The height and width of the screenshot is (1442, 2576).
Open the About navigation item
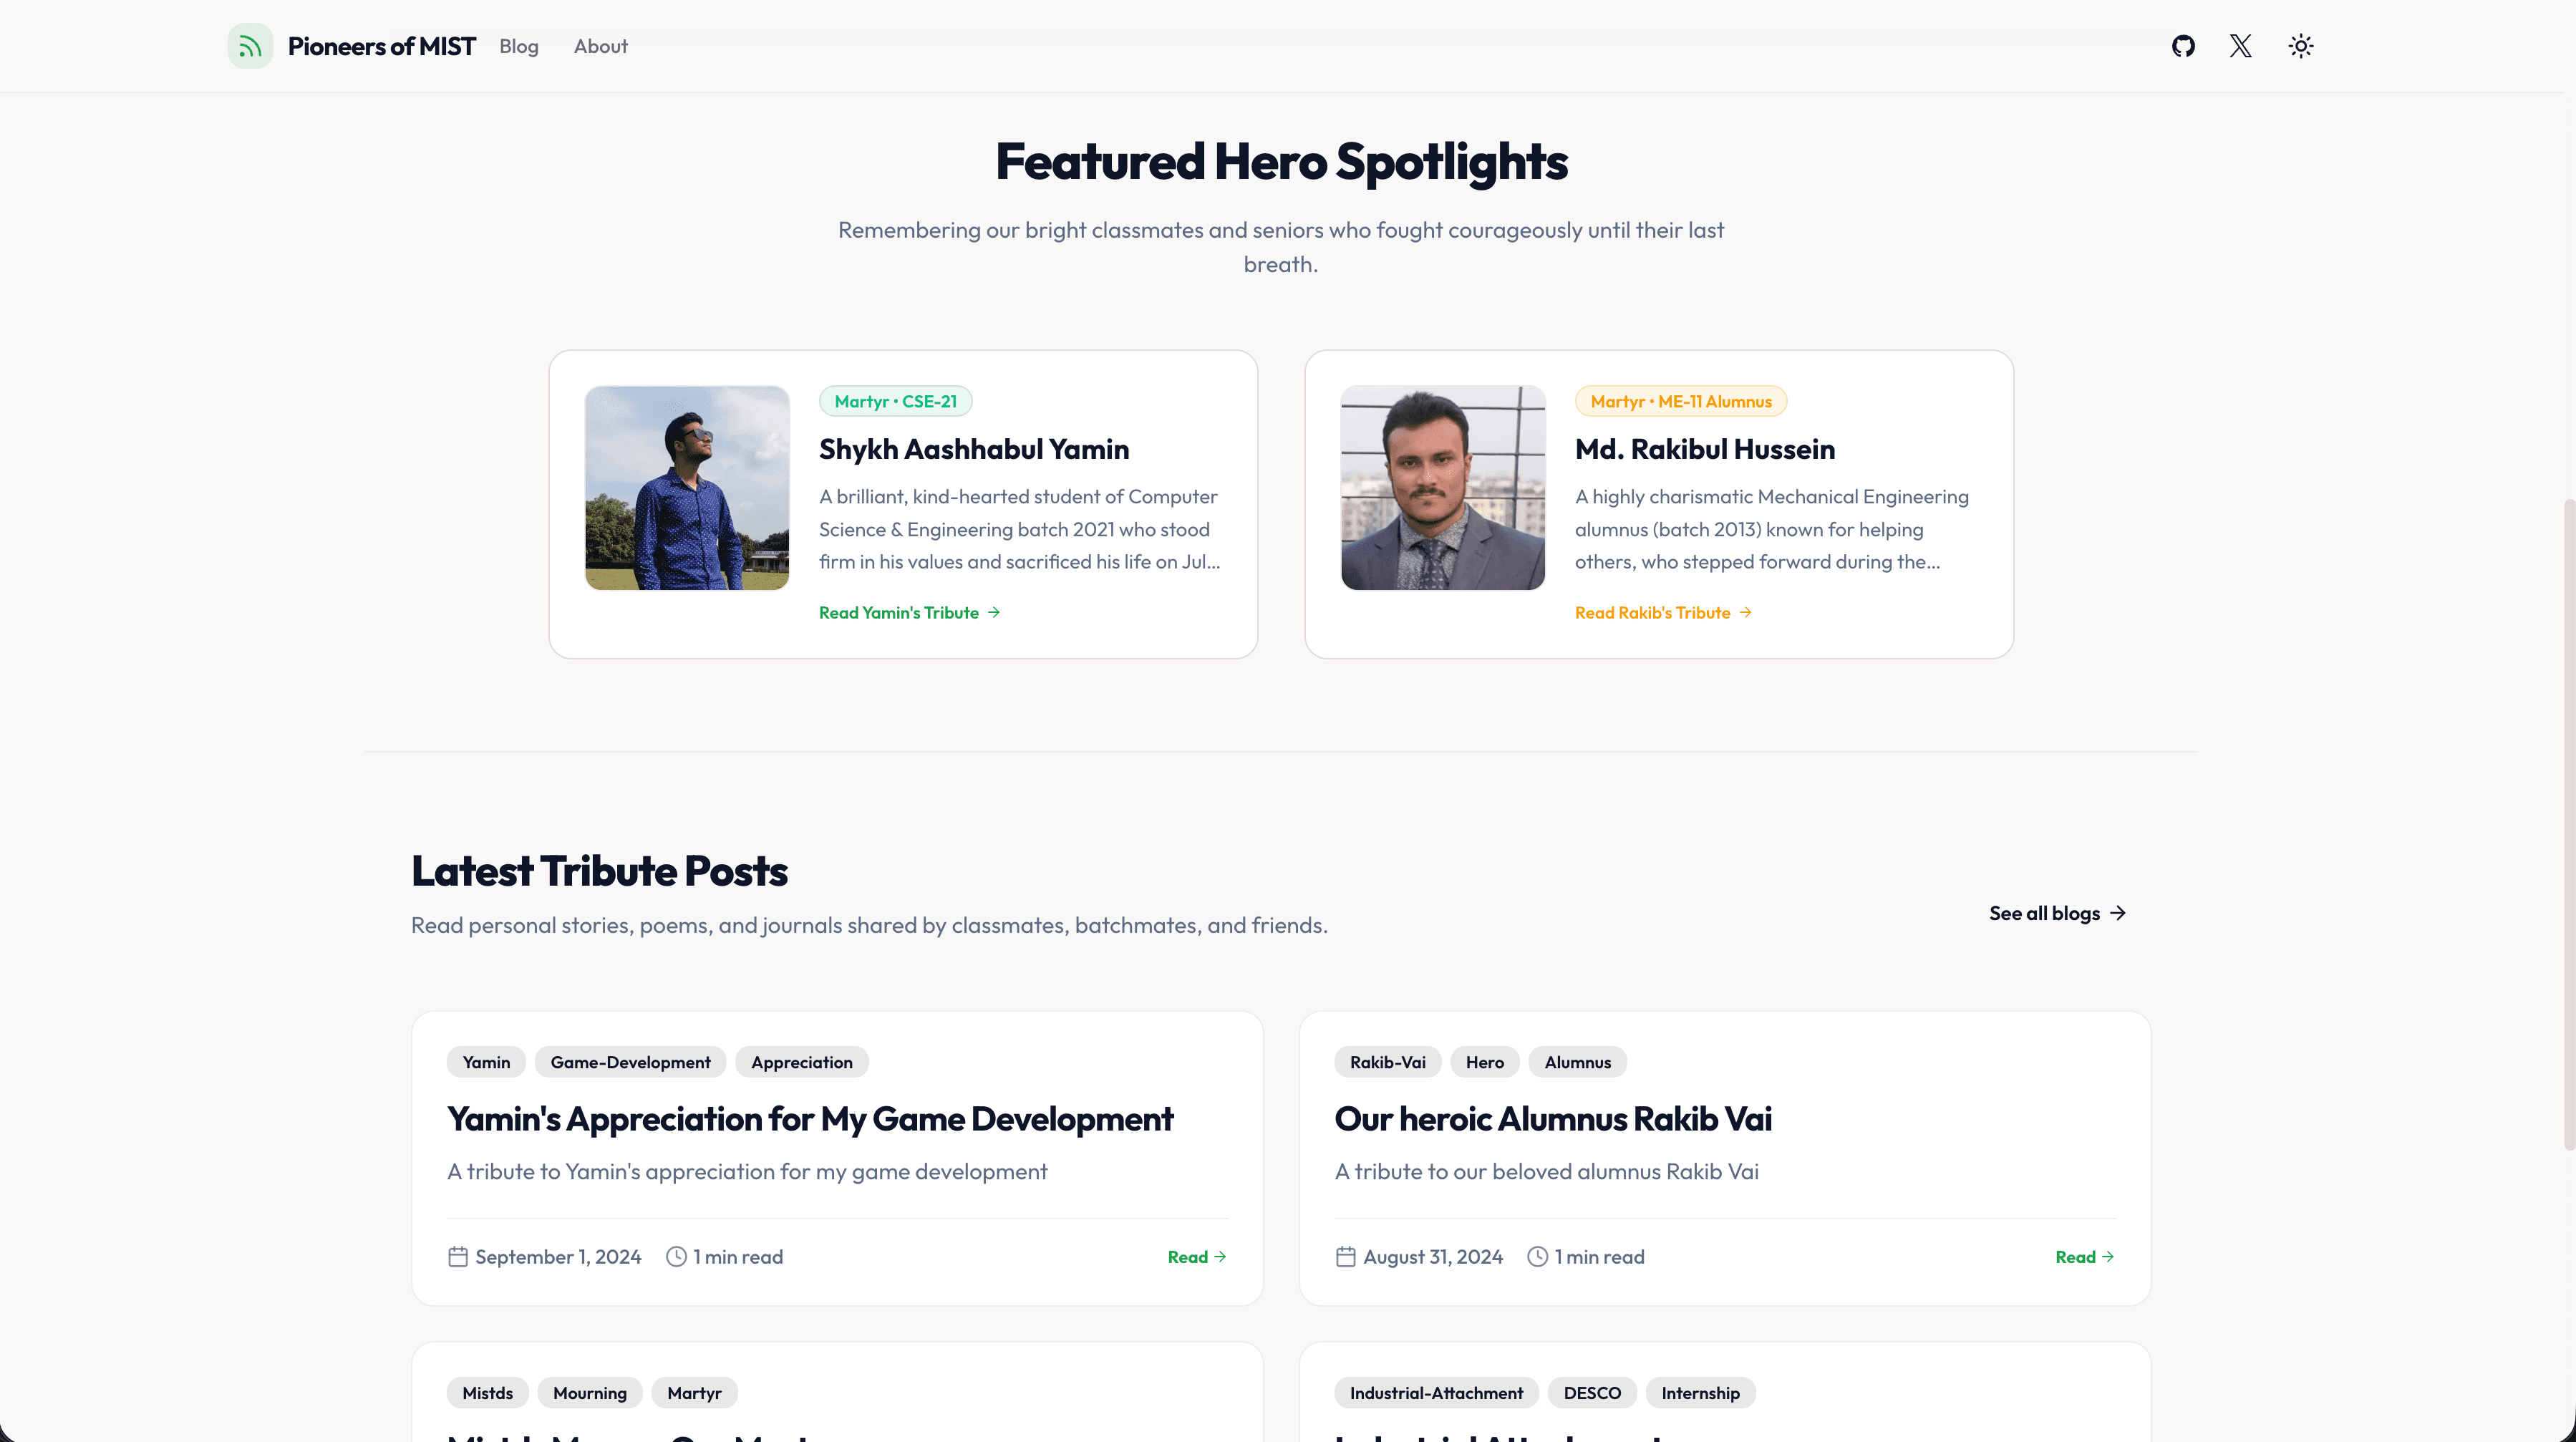601,46
